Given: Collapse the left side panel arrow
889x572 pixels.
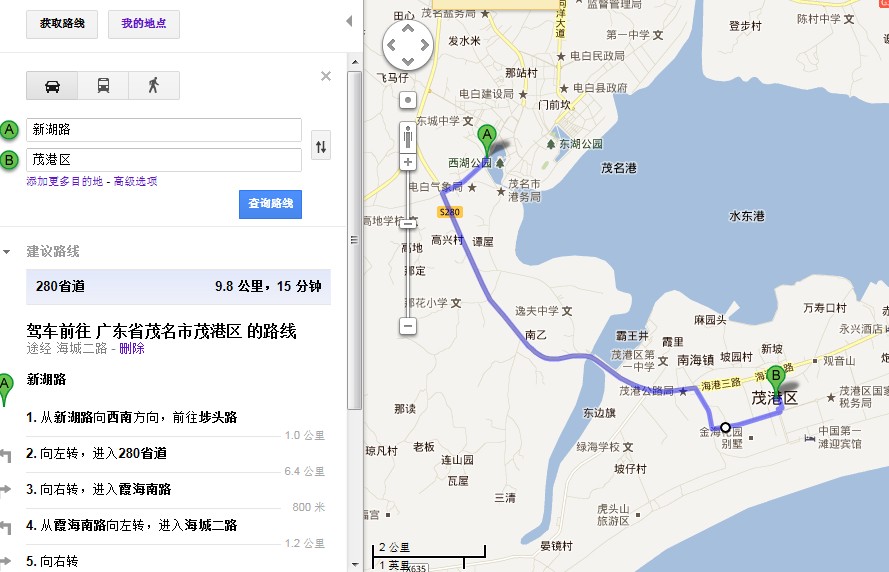Looking at the screenshot, I should click(x=349, y=21).
